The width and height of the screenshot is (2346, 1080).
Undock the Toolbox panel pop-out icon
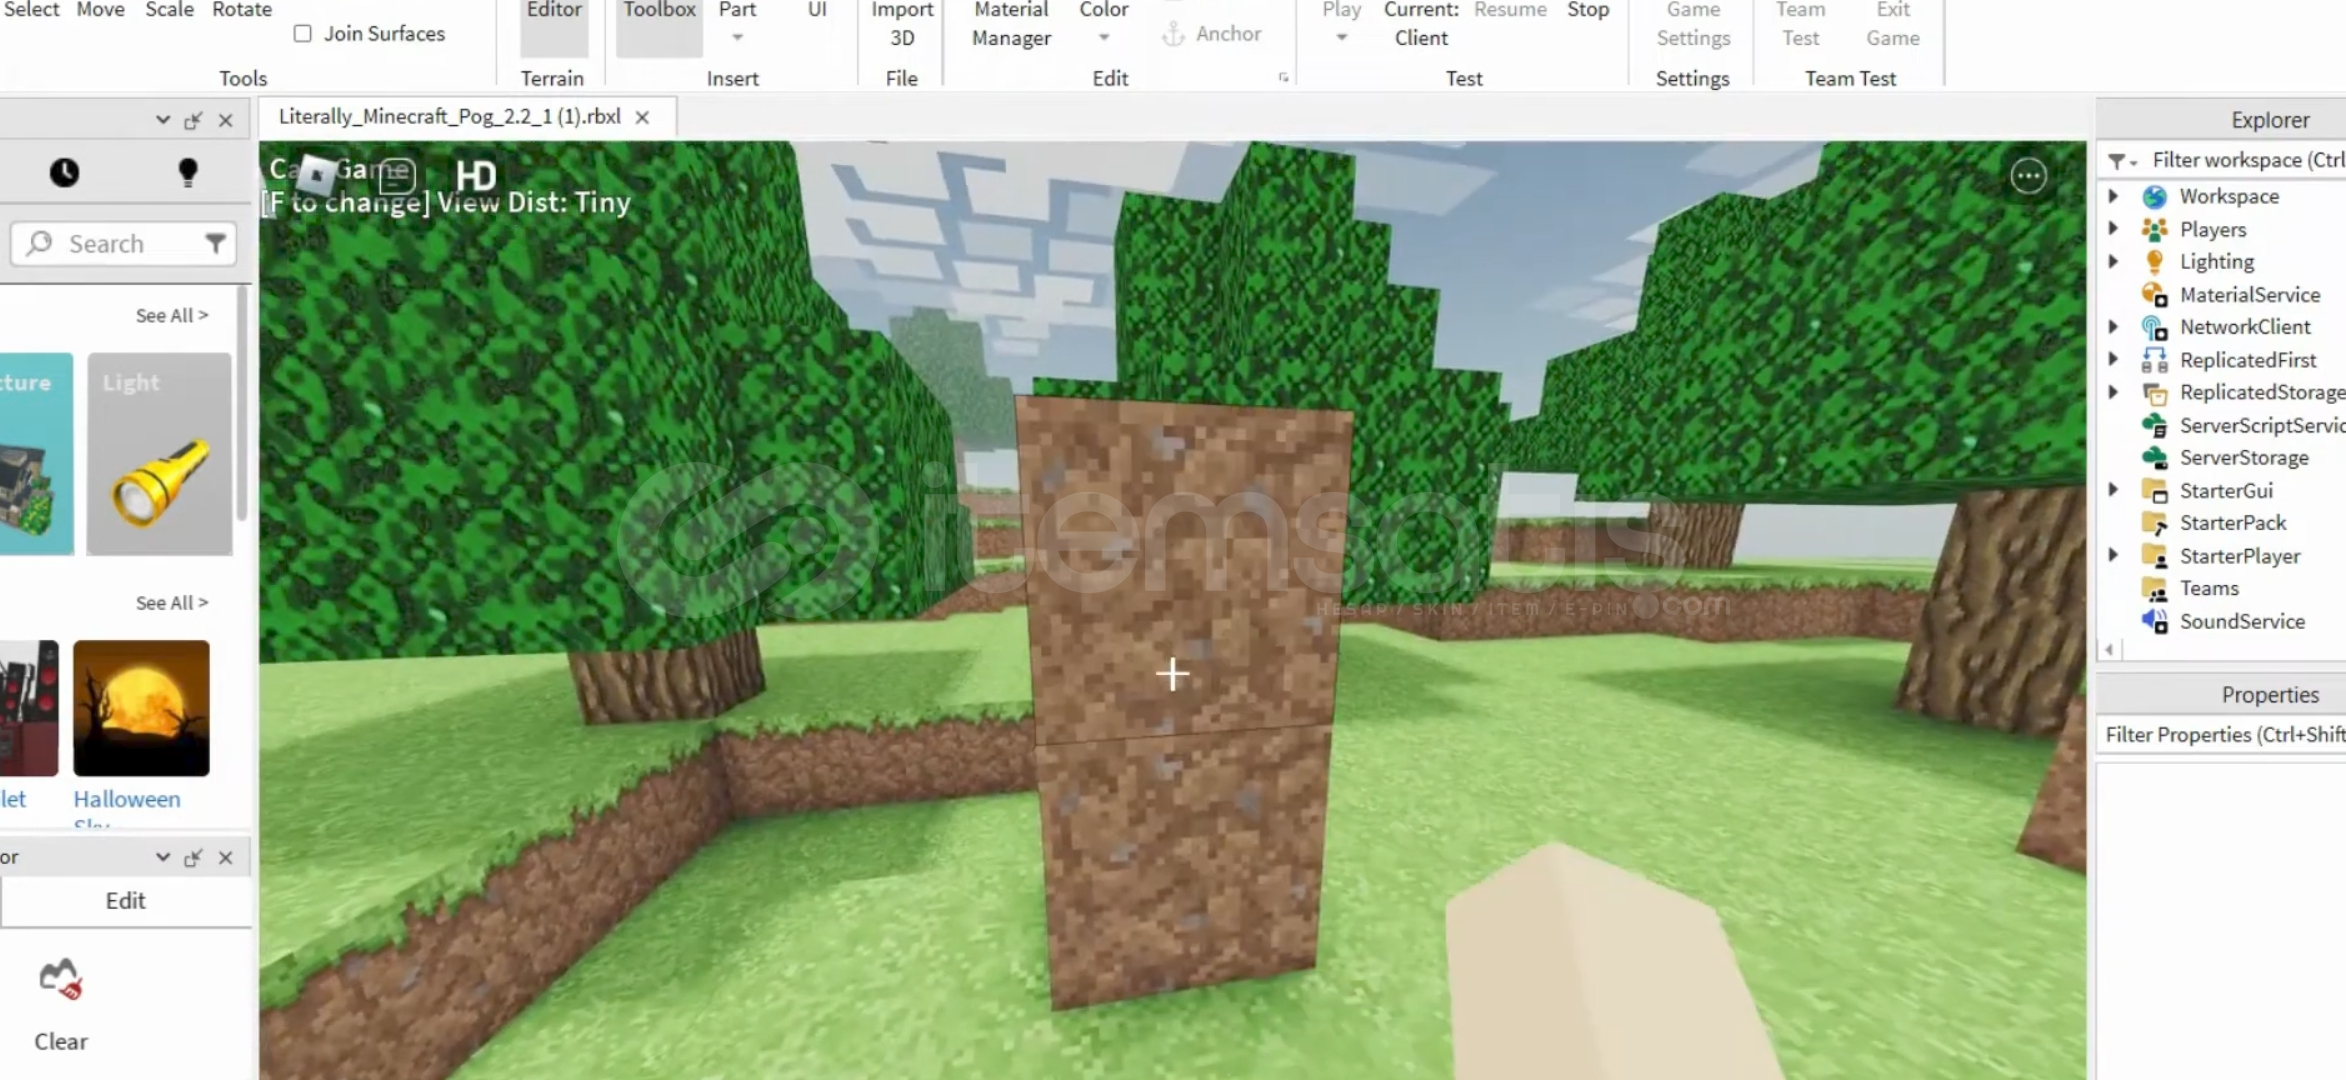(x=193, y=120)
